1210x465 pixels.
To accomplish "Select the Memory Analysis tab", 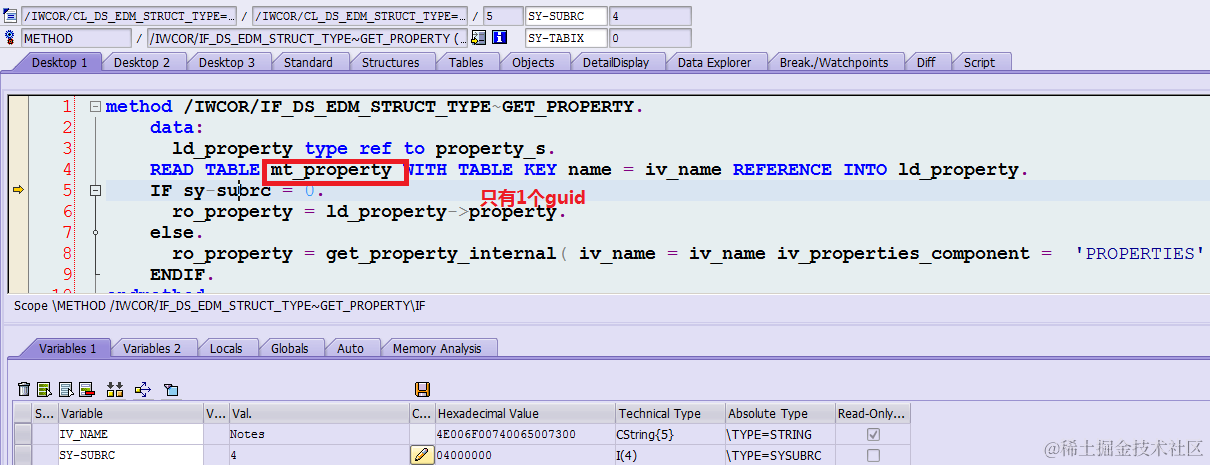I will tap(437, 348).
